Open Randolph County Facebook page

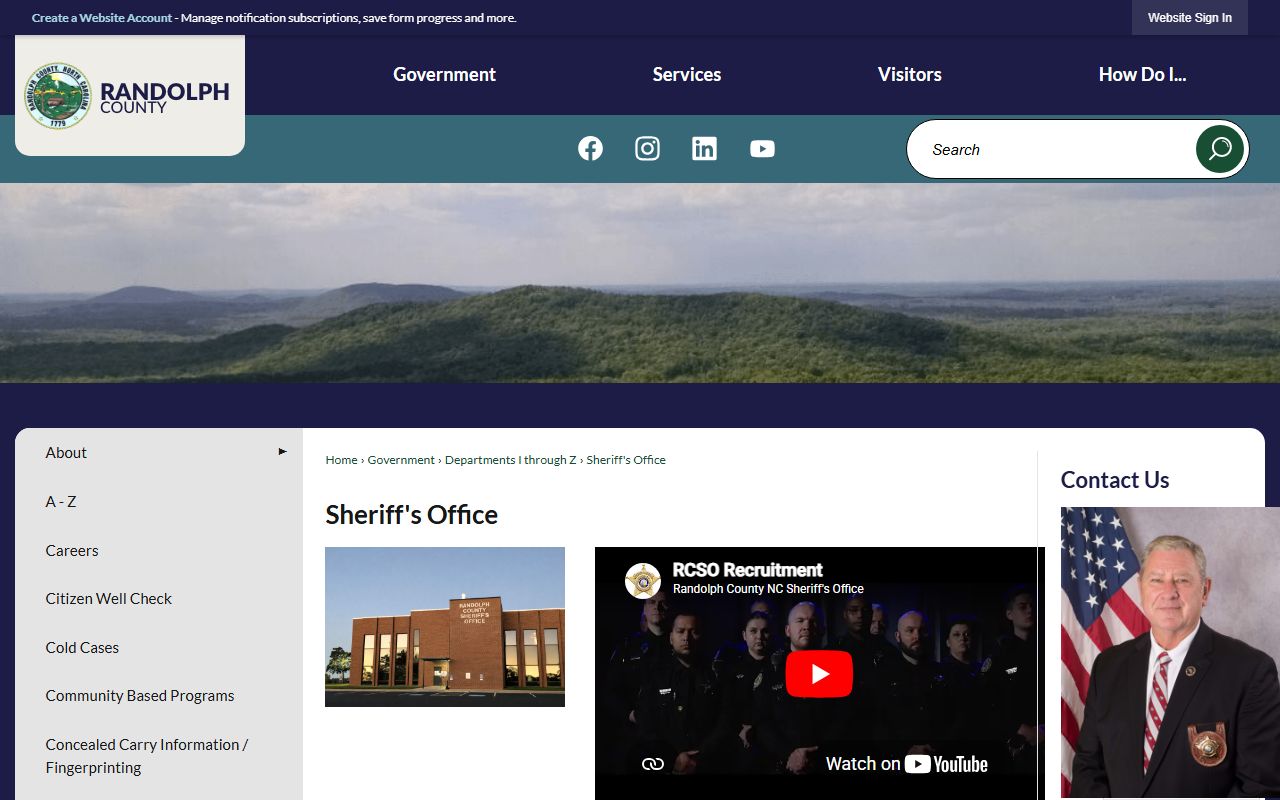point(590,149)
